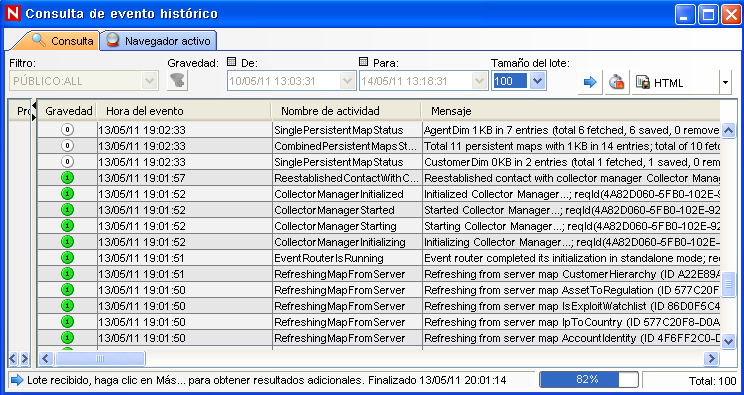The image size is (744, 395).
Task: Click the left pane's scroll right arrow
Action: click(x=24, y=358)
